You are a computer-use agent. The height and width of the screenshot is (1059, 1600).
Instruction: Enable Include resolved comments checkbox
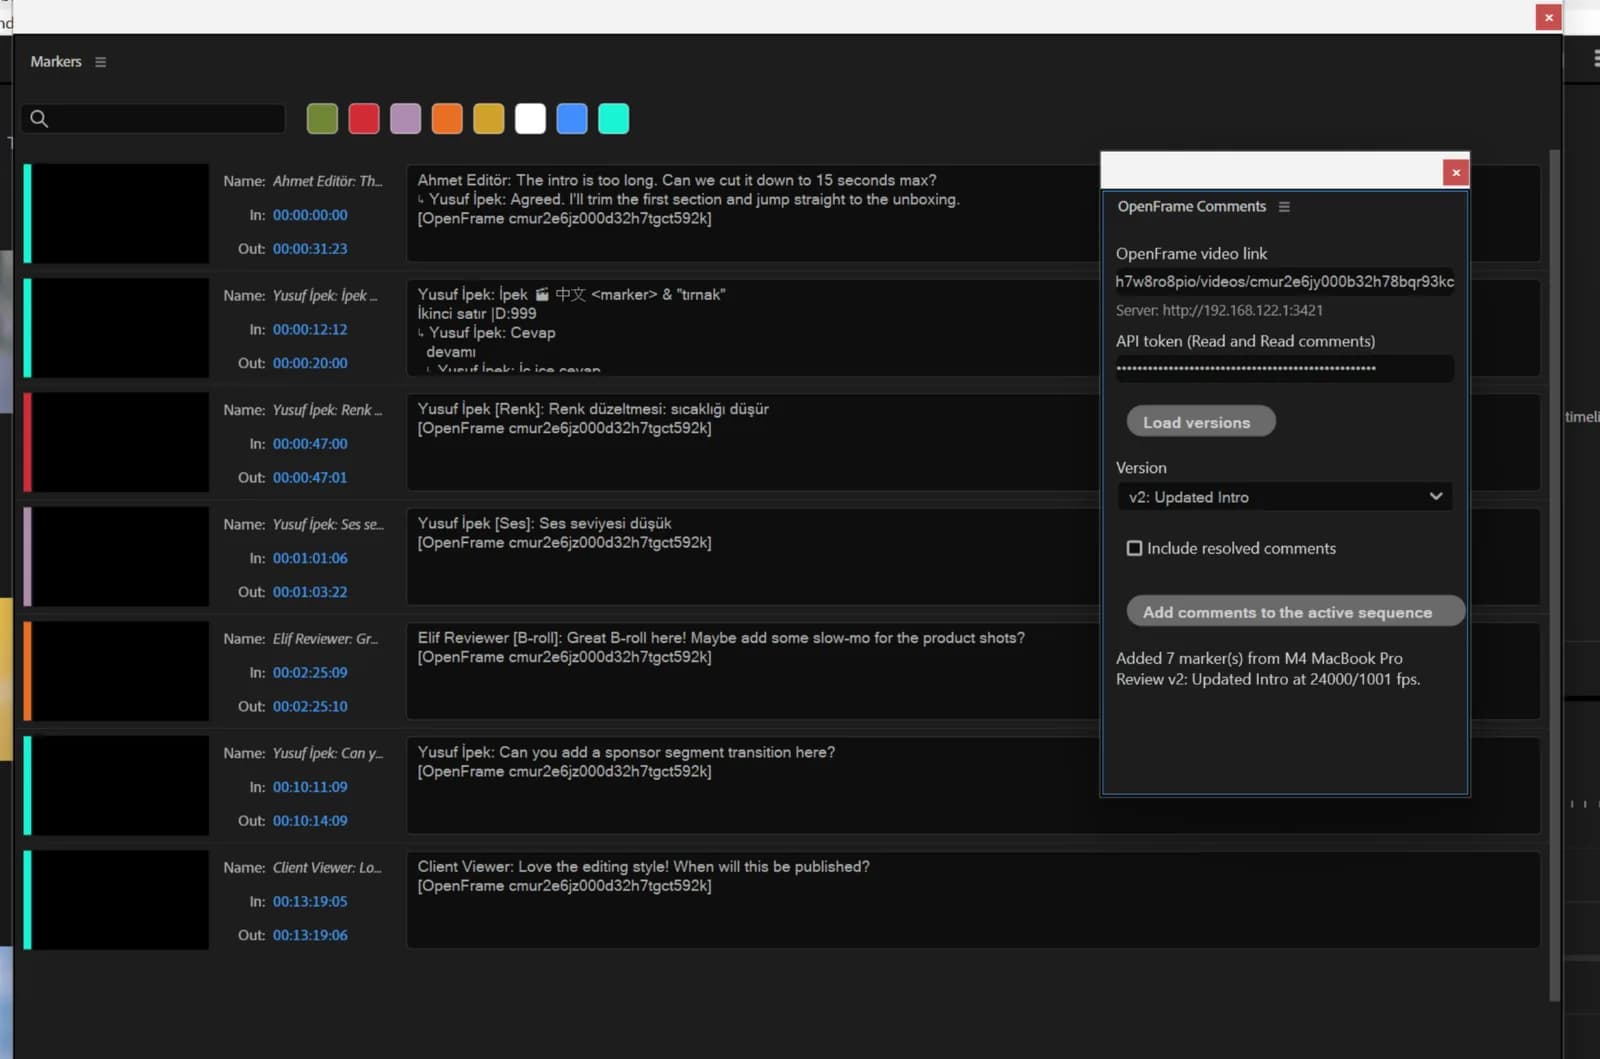[x=1134, y=548]
